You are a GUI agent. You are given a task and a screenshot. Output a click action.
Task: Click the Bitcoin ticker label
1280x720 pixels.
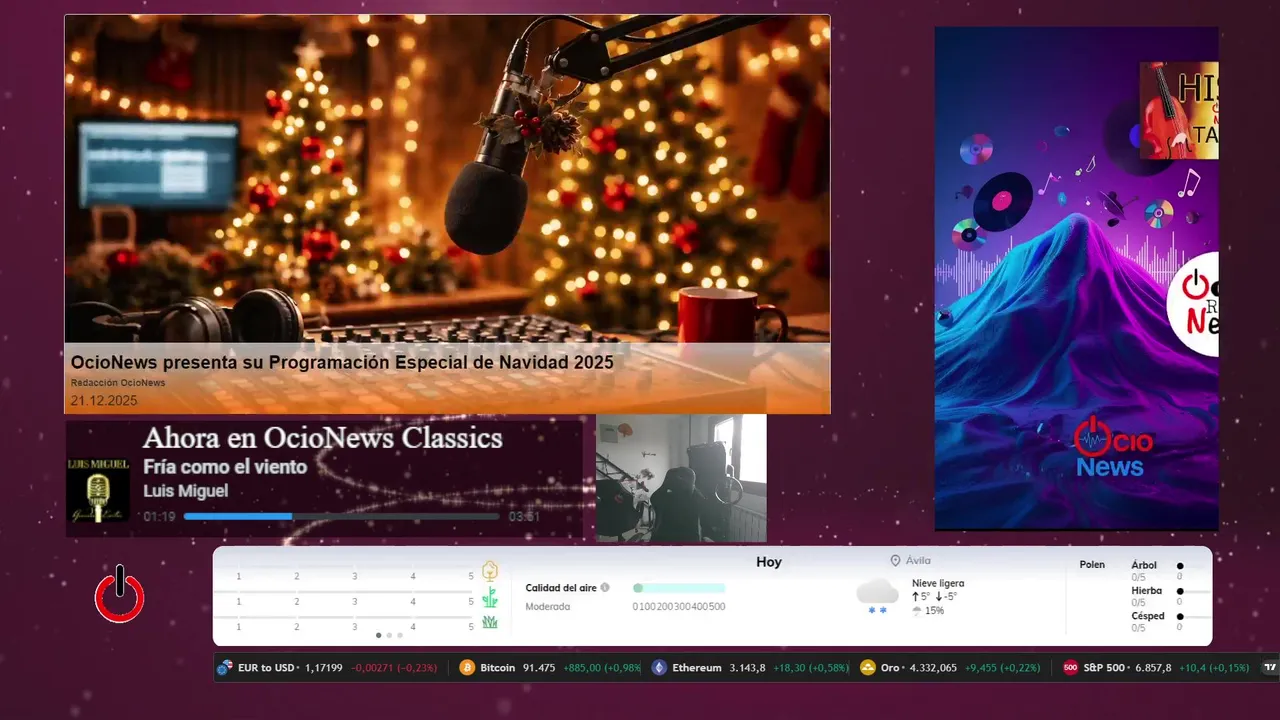pyautogui.click(x=498, y=668)
